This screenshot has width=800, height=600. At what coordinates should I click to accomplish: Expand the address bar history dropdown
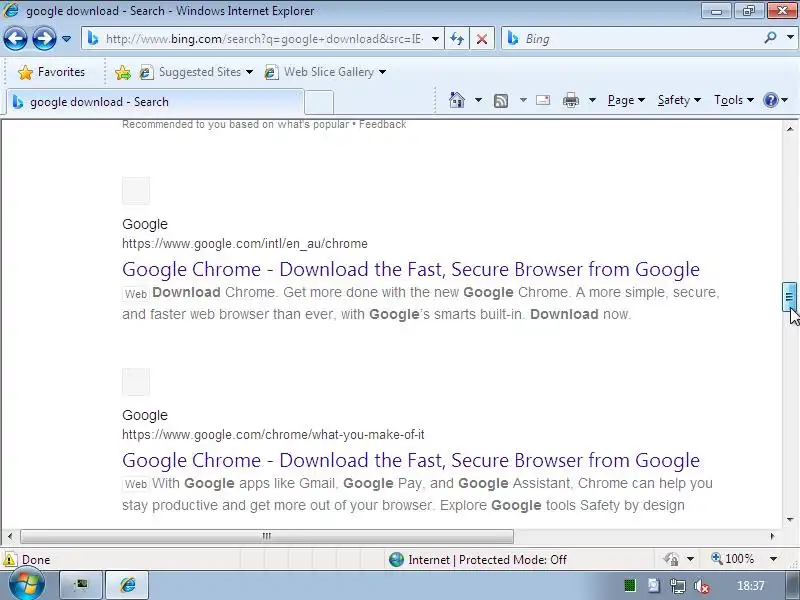[x=435, y=39]
